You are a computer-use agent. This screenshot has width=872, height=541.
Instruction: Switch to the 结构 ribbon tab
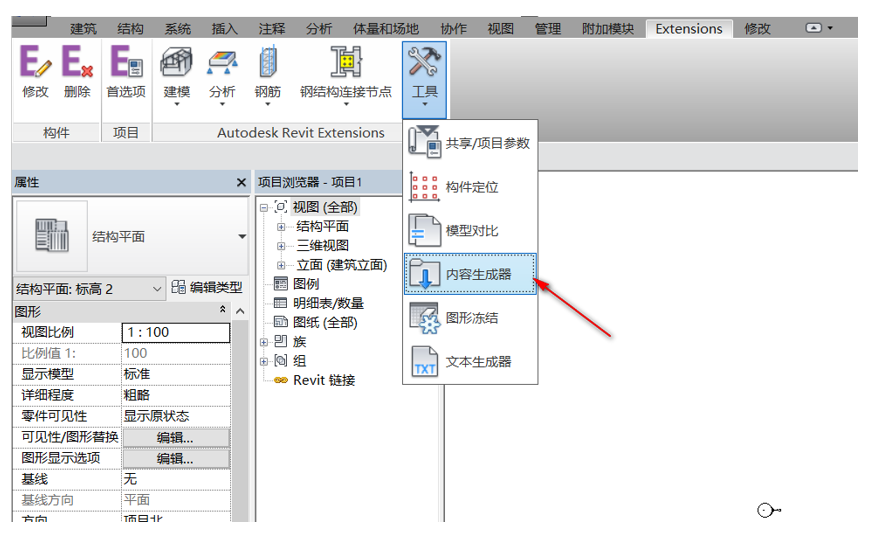[x=130, y=29]
